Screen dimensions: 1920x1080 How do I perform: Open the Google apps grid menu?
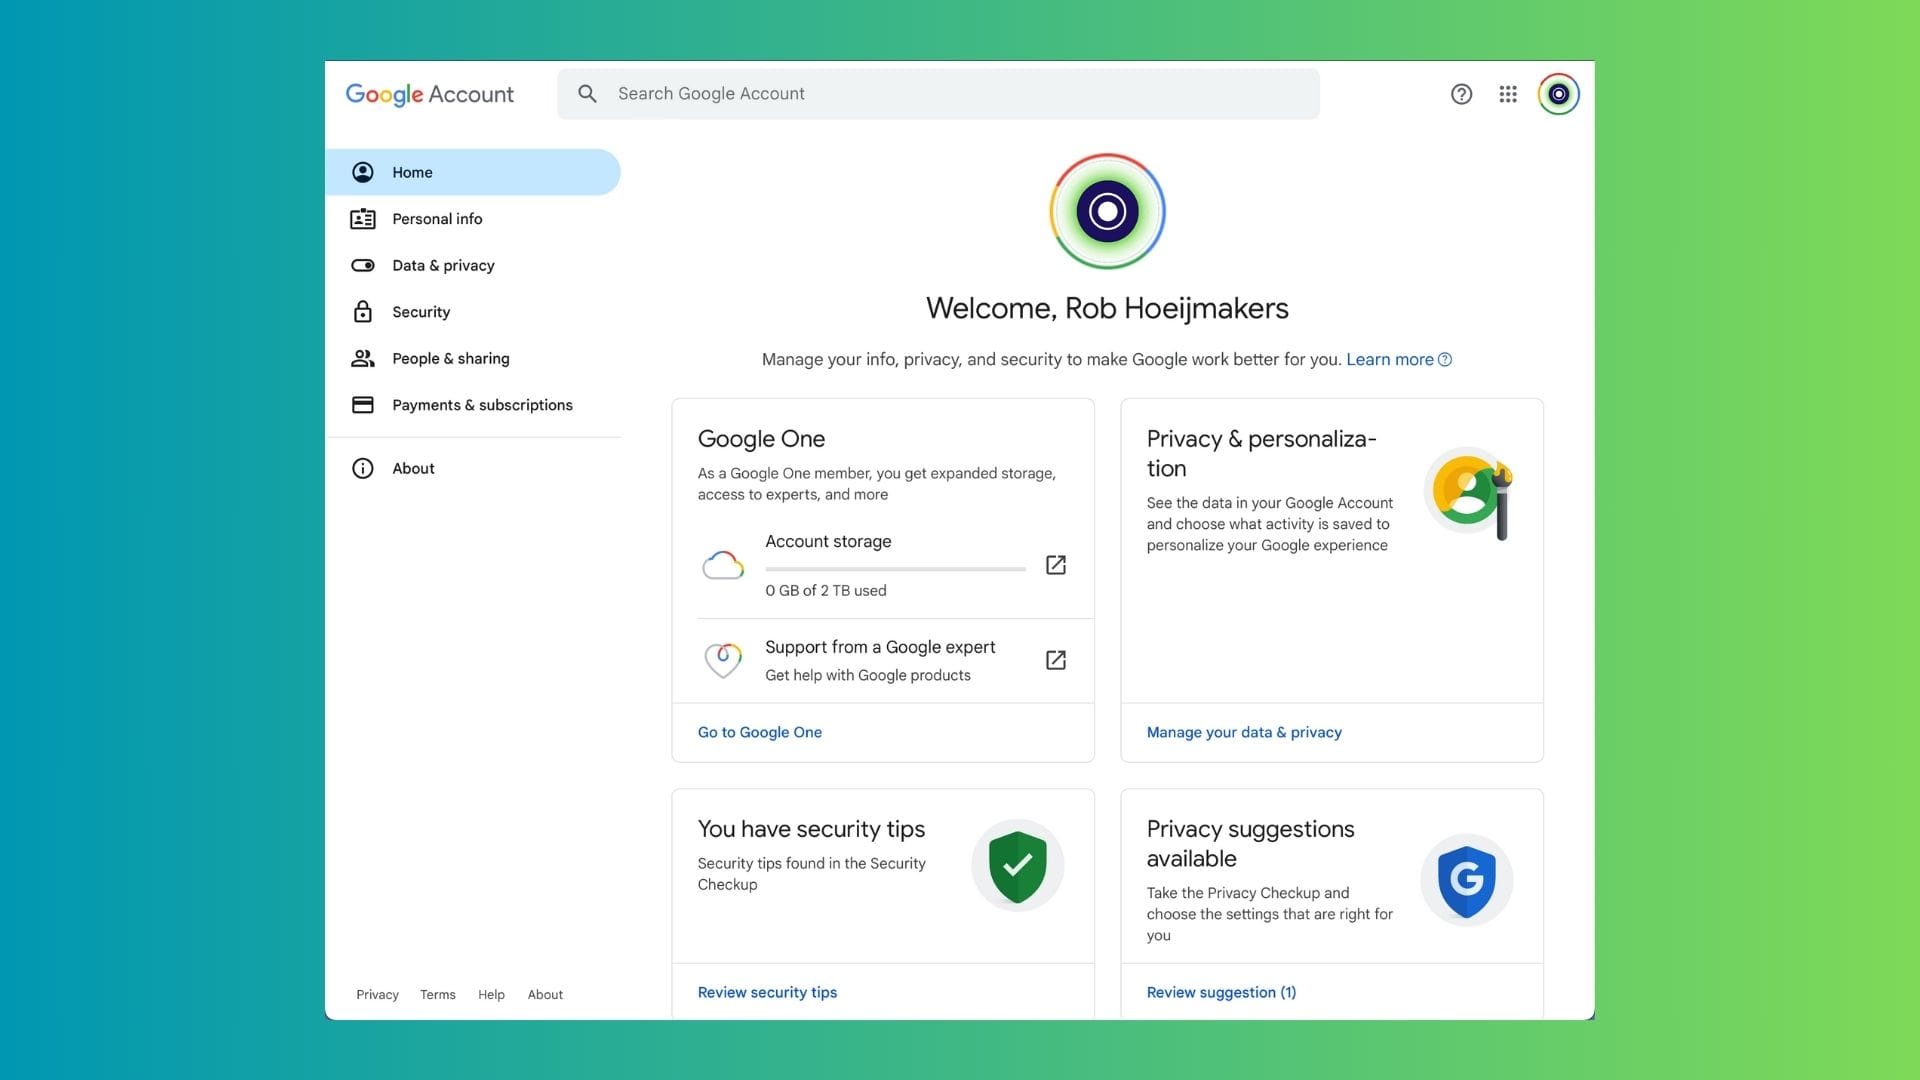[x=1508, y=94]
